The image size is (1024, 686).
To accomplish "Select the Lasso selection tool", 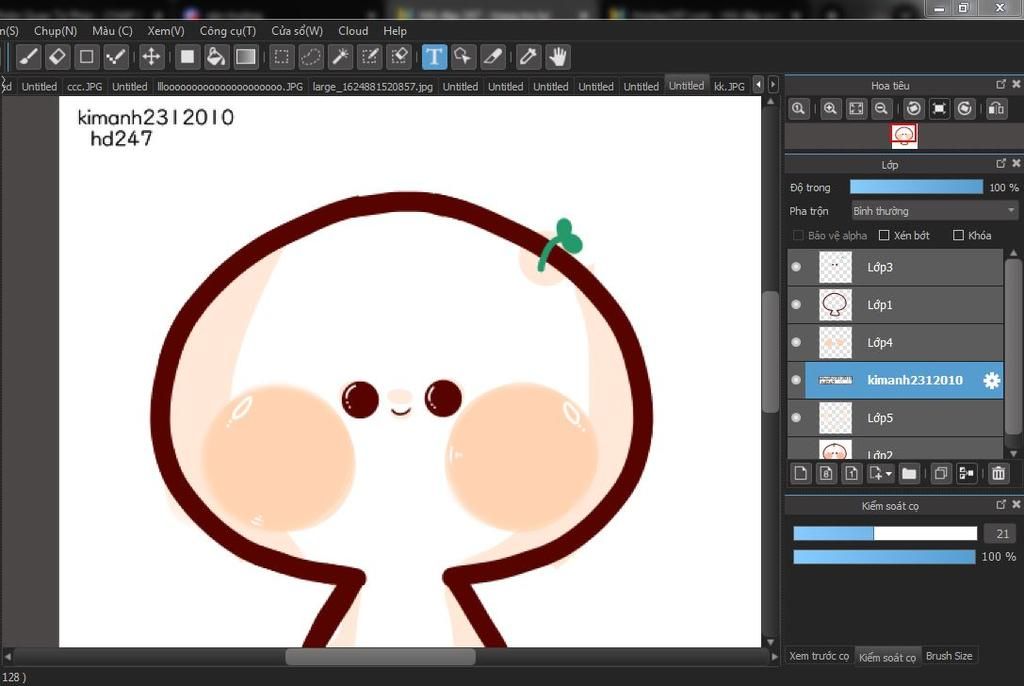I will tap(311, 57).
